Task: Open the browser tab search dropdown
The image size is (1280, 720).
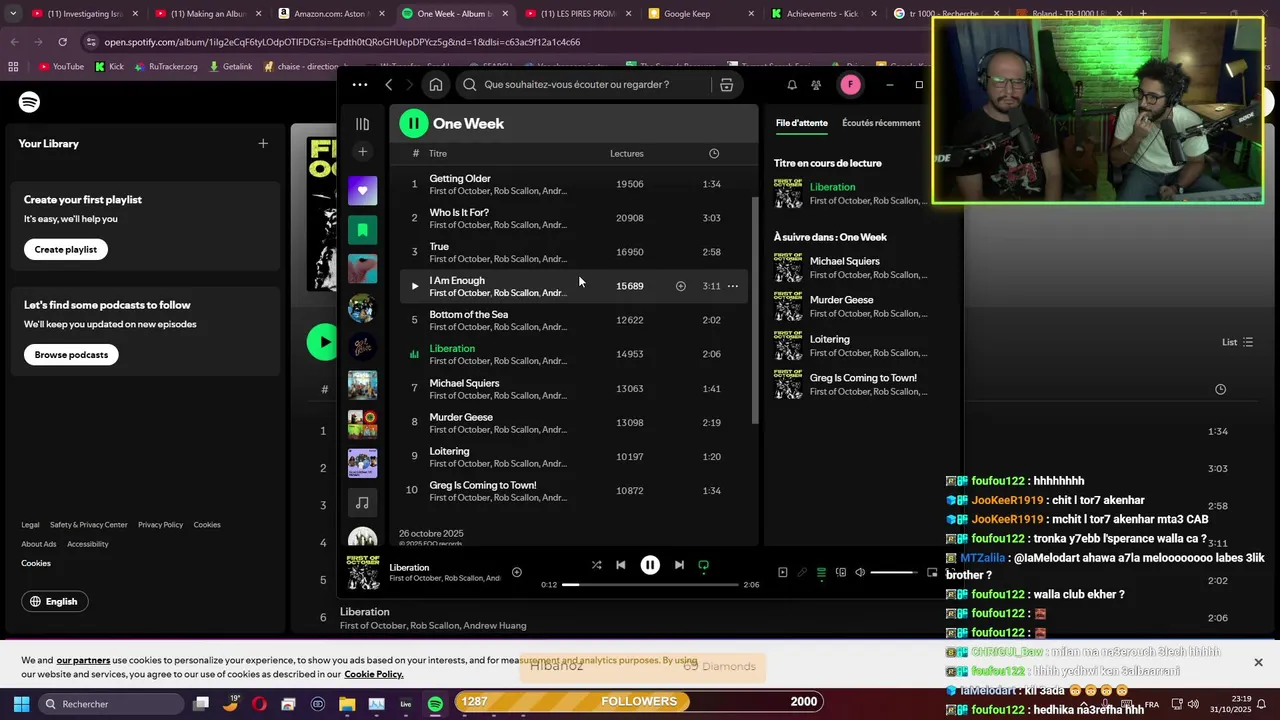Action: point(13,14)
